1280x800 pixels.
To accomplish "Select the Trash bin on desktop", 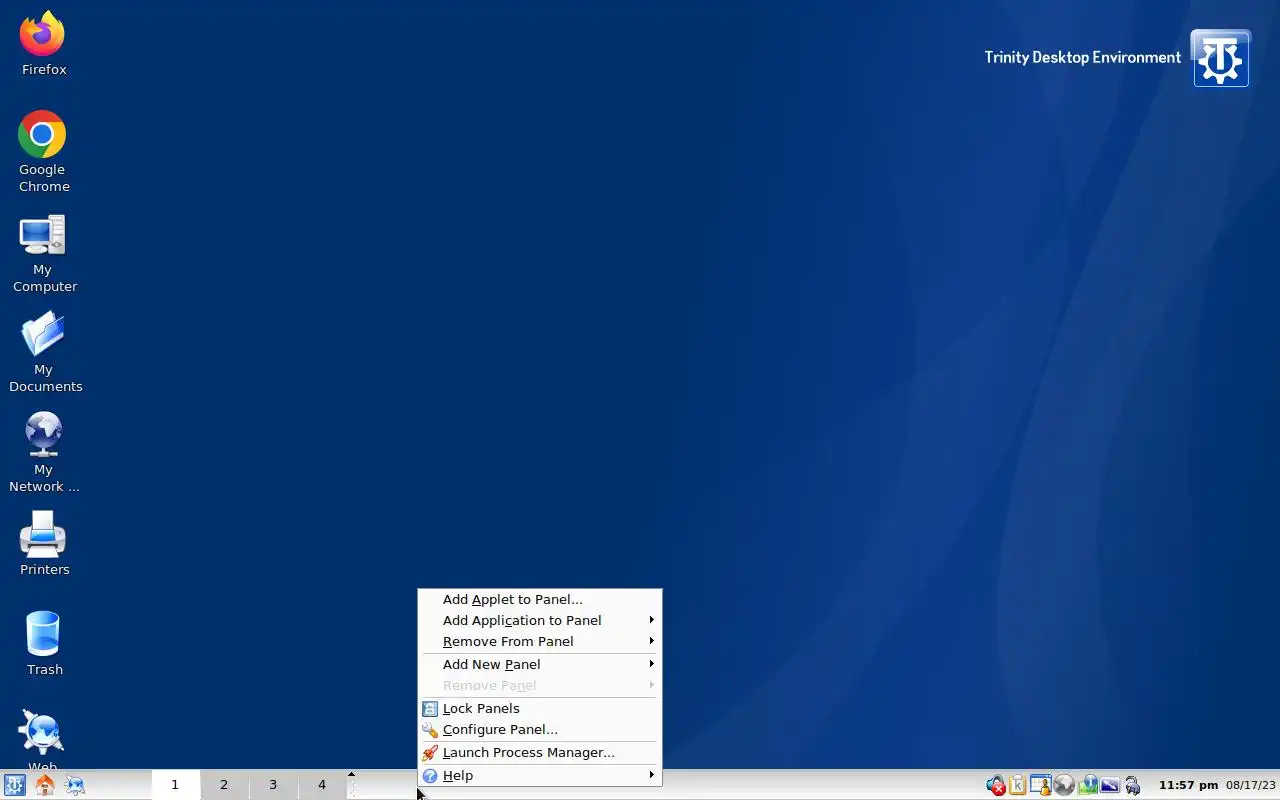I will pyautogui.click(x=44, y=643).
